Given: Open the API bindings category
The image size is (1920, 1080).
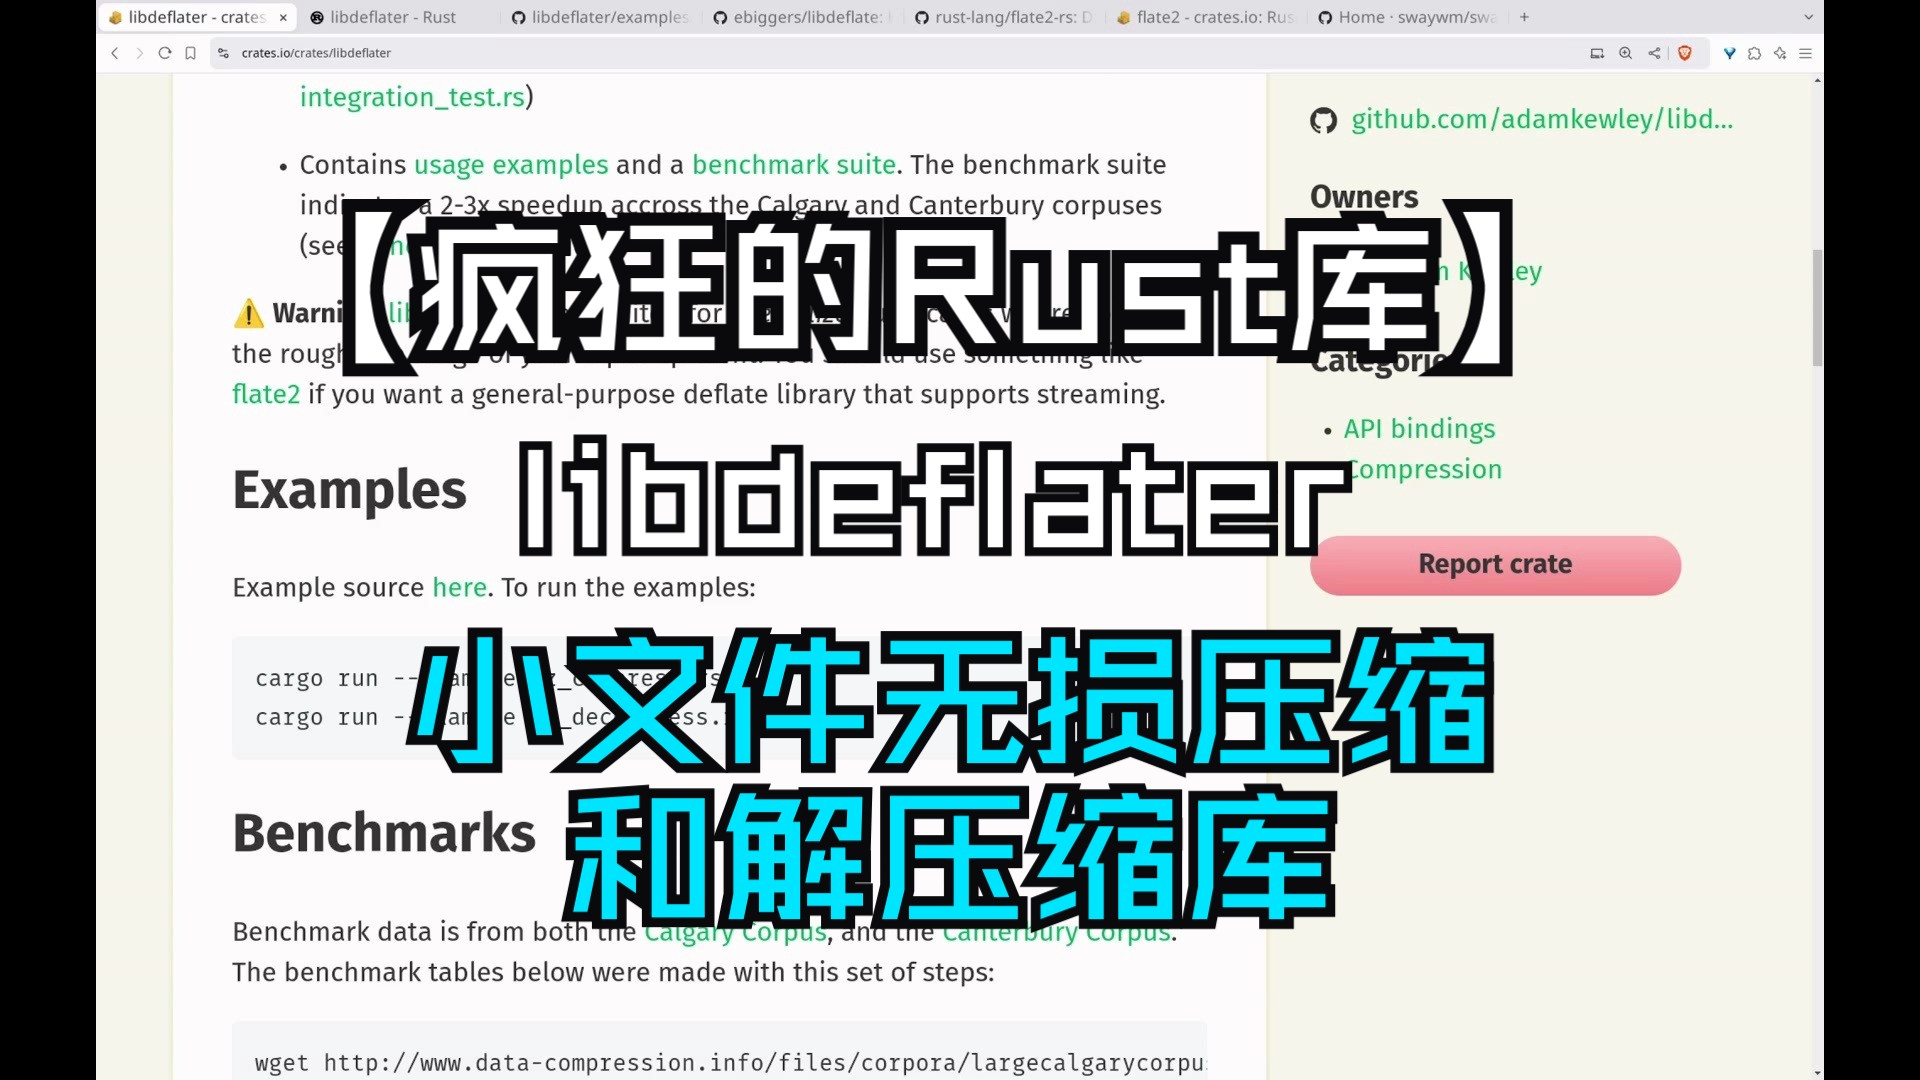Looking at the screenshot, I should [1419, 429].
